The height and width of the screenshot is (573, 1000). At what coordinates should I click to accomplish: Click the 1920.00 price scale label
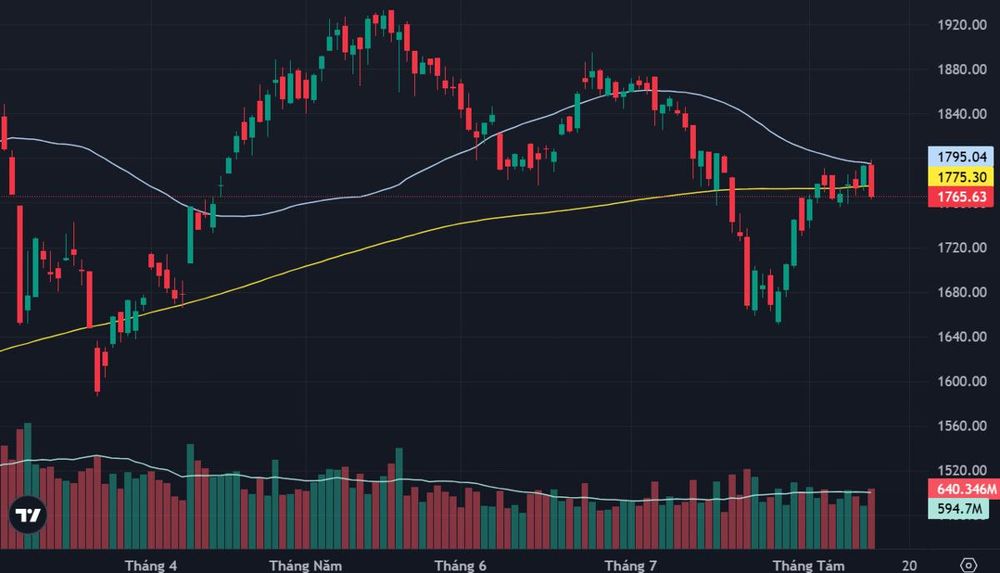[x=962, y=25]
